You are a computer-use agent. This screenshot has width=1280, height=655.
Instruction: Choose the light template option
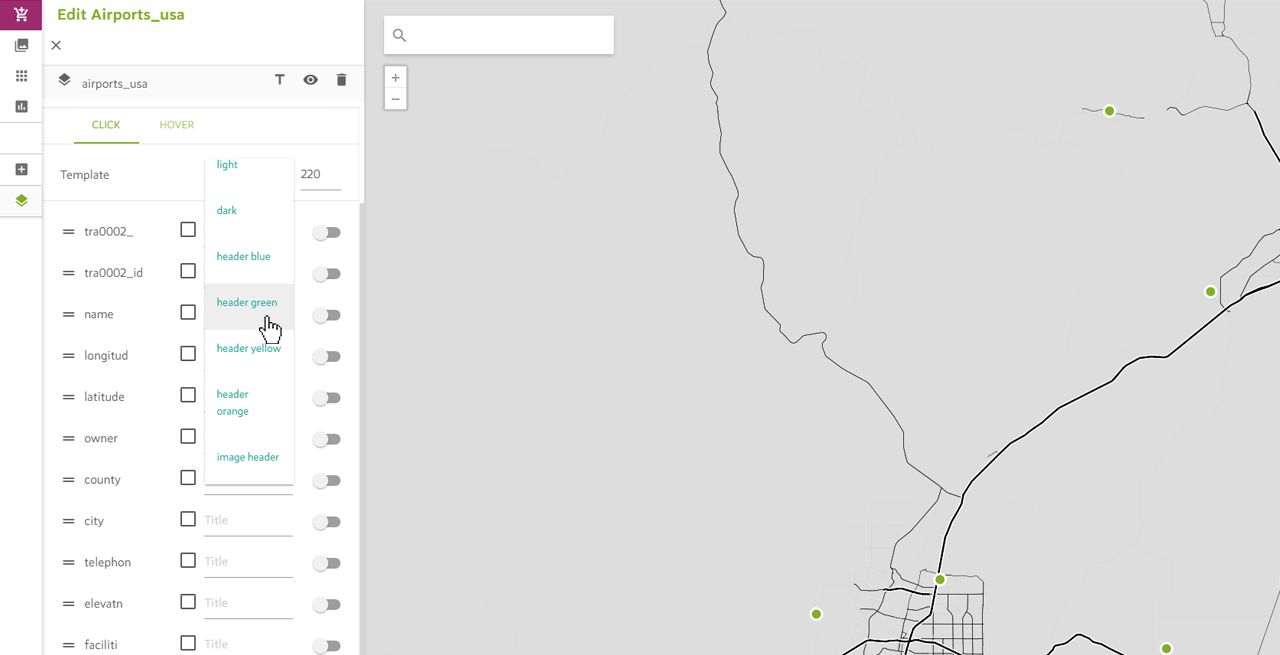[x=249, y=165]
